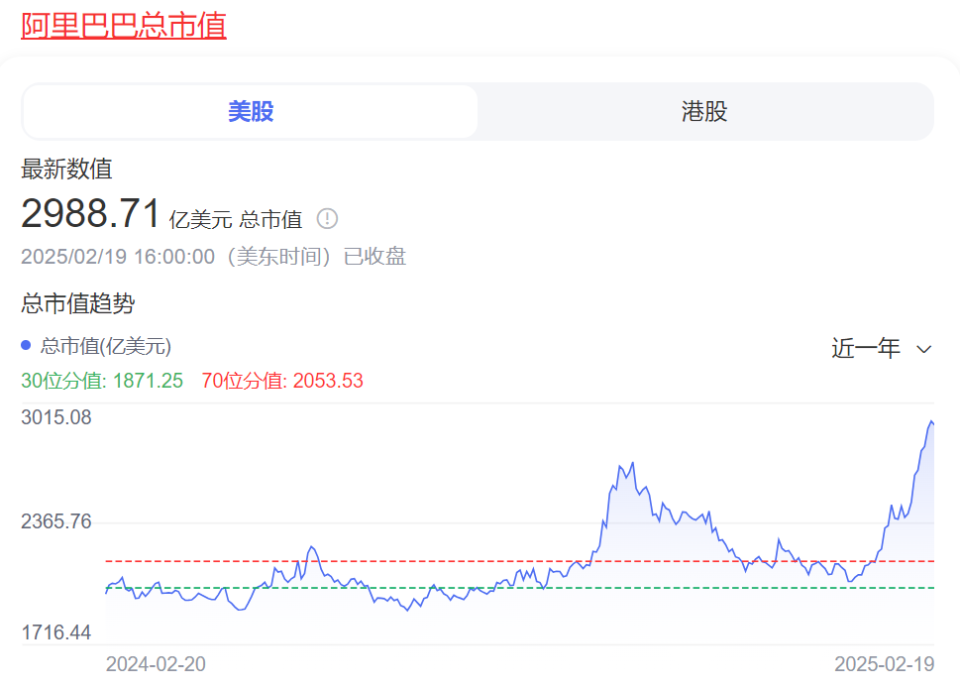Click the 总市值趋势 heading
This screenshot has height=688, width=960.
78,303
